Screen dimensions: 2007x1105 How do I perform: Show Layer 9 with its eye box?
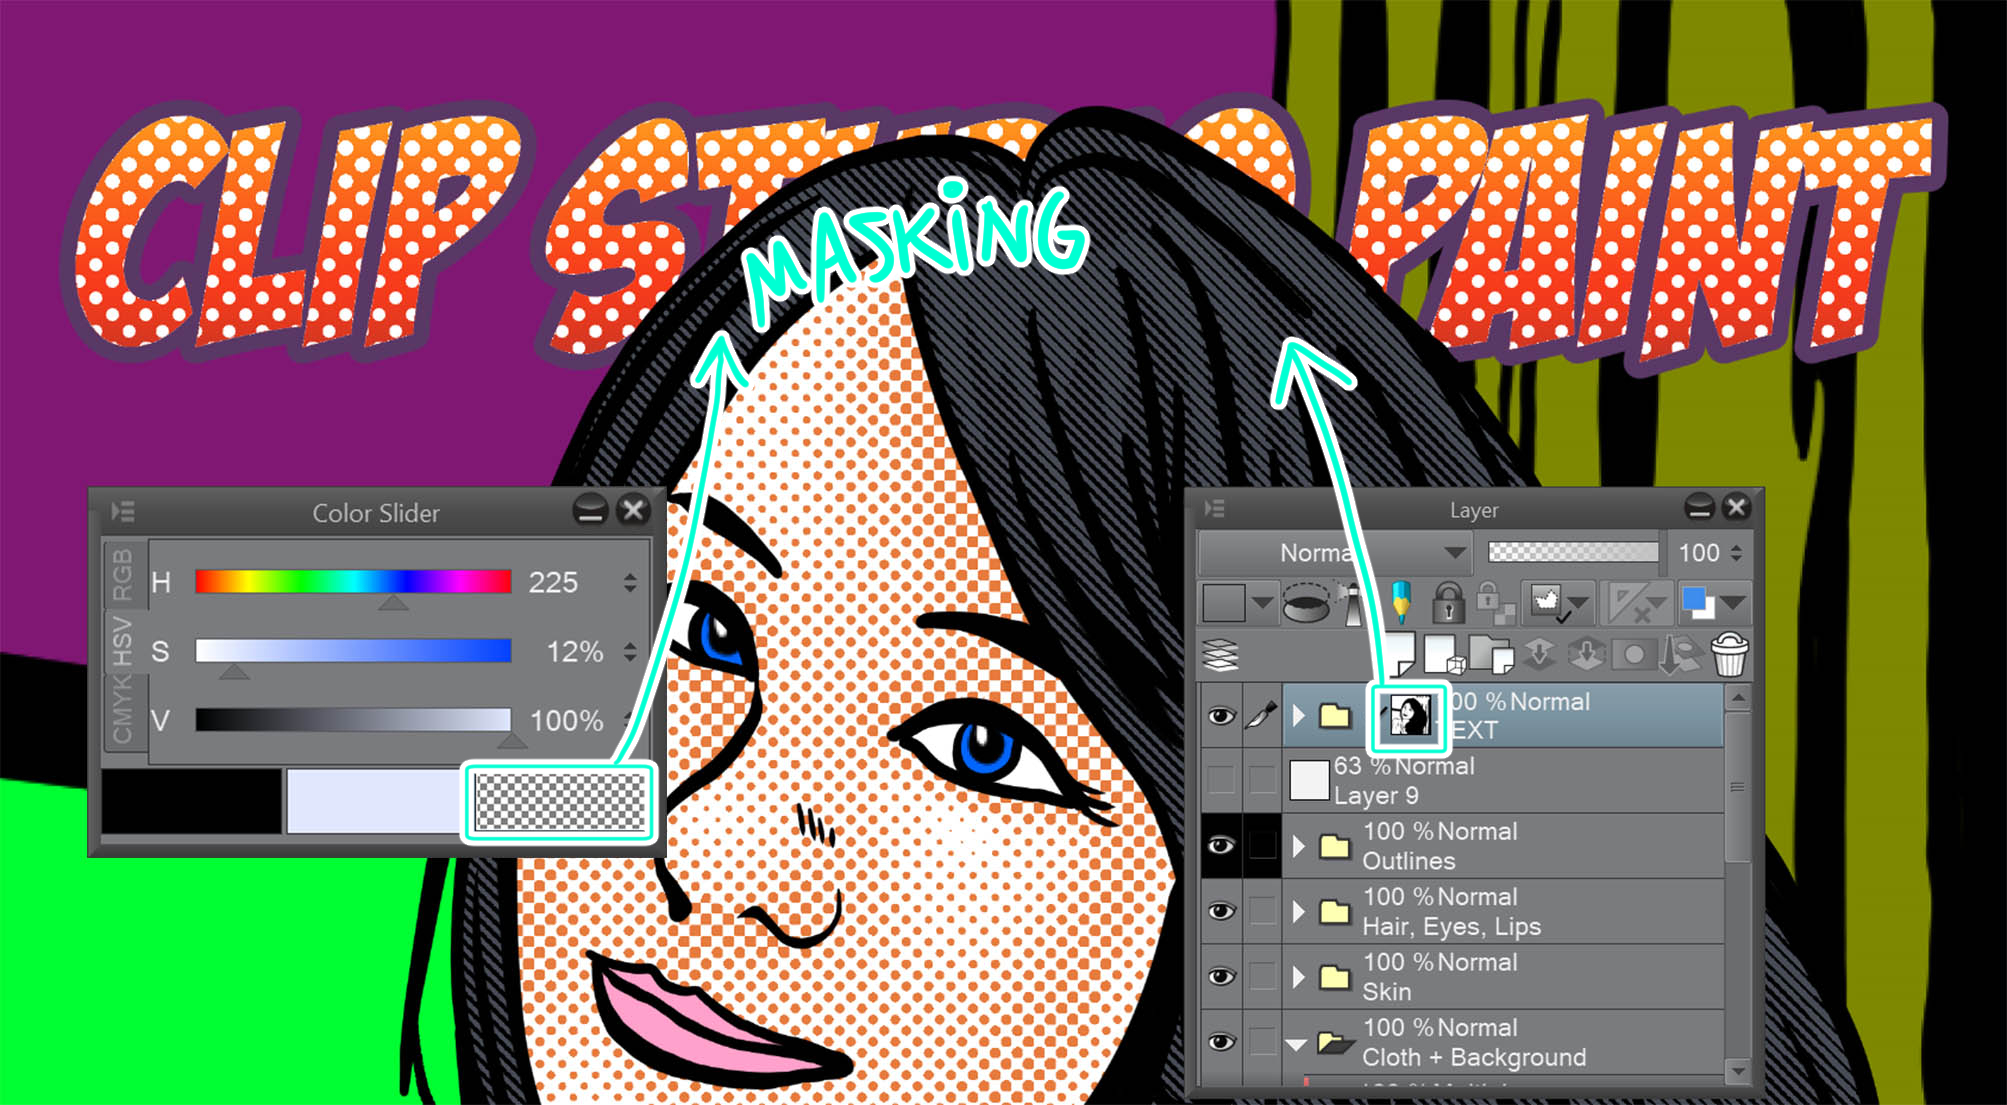pyautogui.click(x=1220, y=780)
